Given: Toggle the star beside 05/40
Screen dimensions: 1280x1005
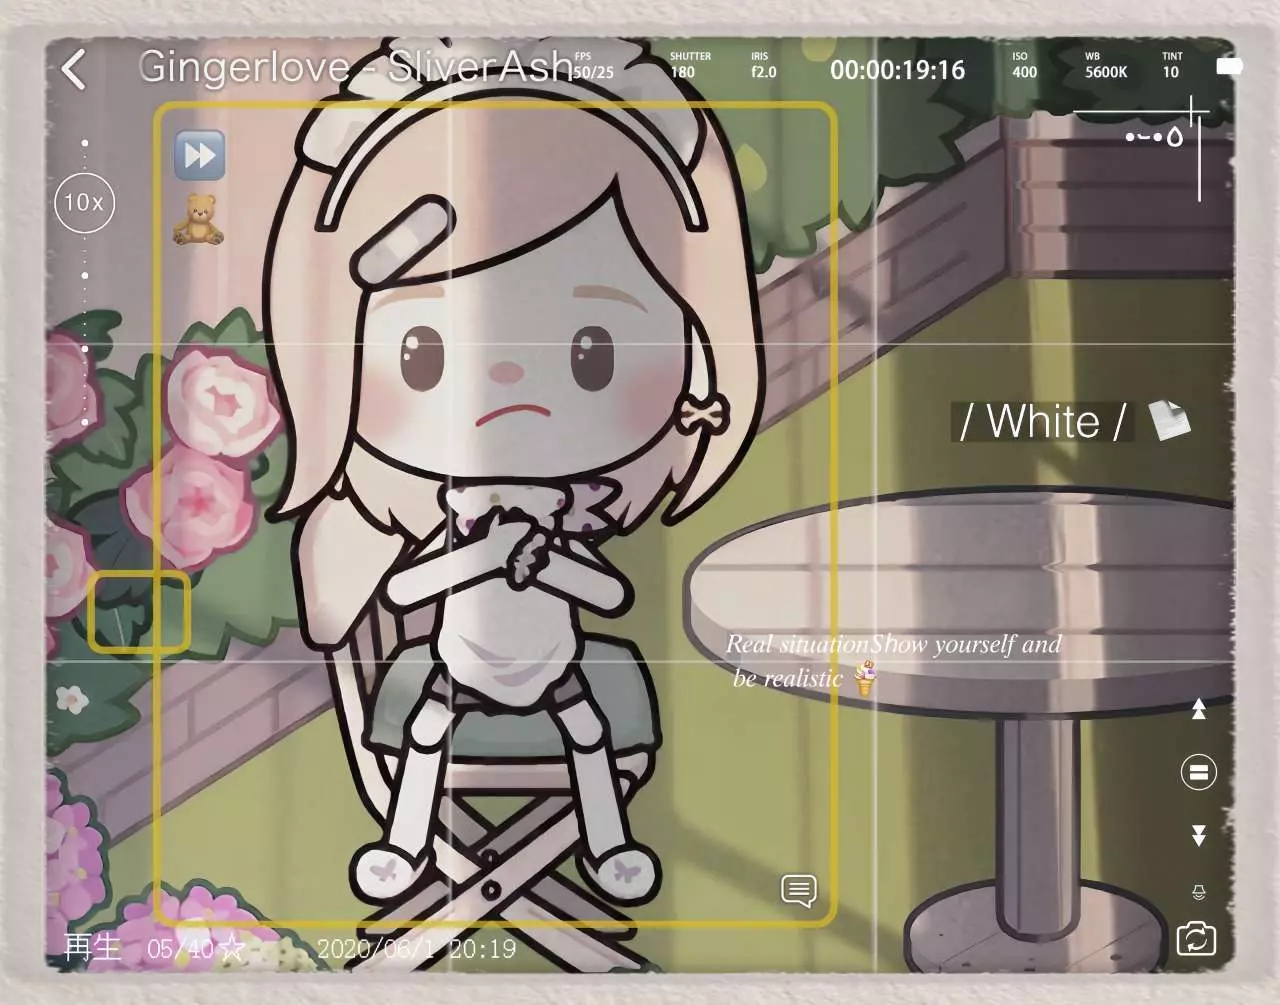Looking at the screenshot, I should [231, 947].
